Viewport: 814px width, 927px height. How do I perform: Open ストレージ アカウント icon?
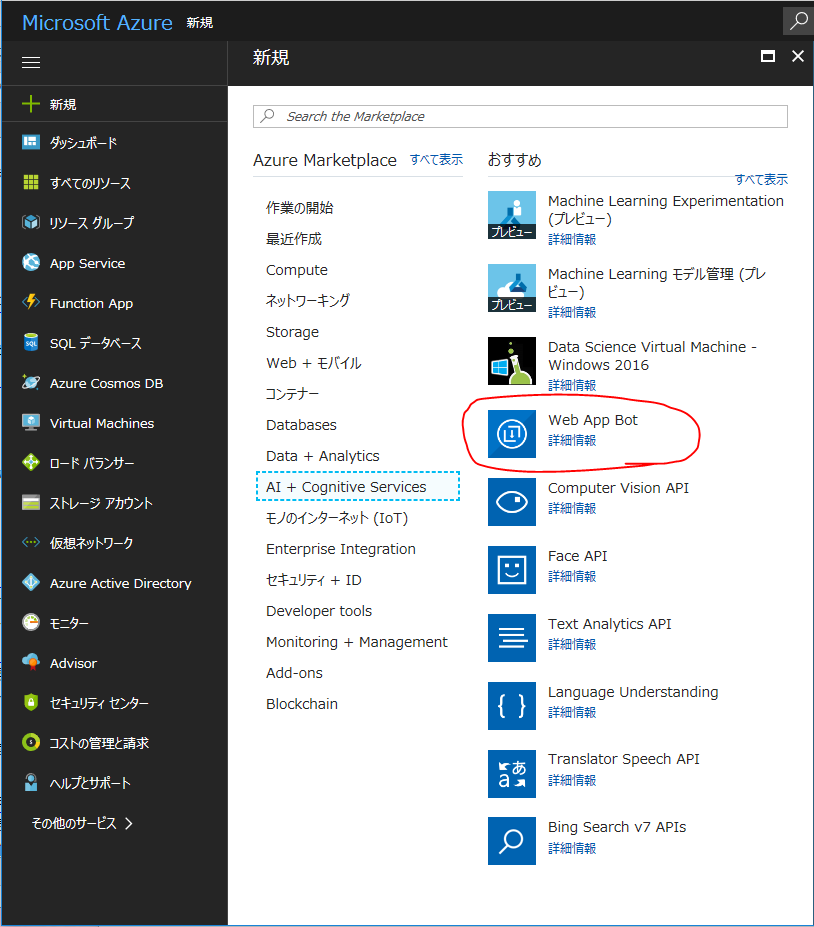(31, 503)
